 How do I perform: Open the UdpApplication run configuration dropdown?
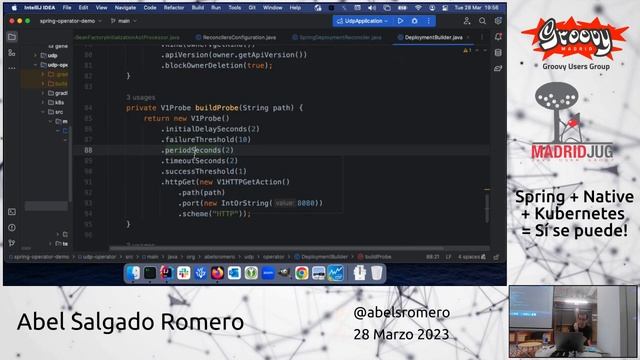click(x=362, y=21)
